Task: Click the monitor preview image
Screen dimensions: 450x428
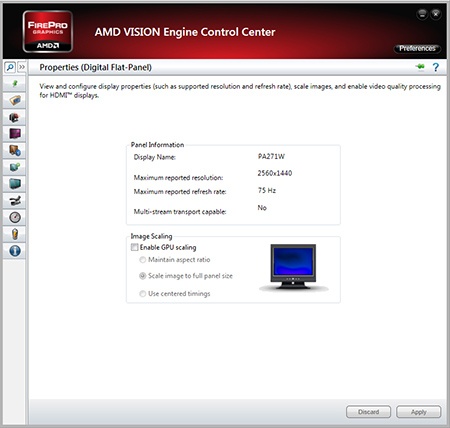Action: 293,267
